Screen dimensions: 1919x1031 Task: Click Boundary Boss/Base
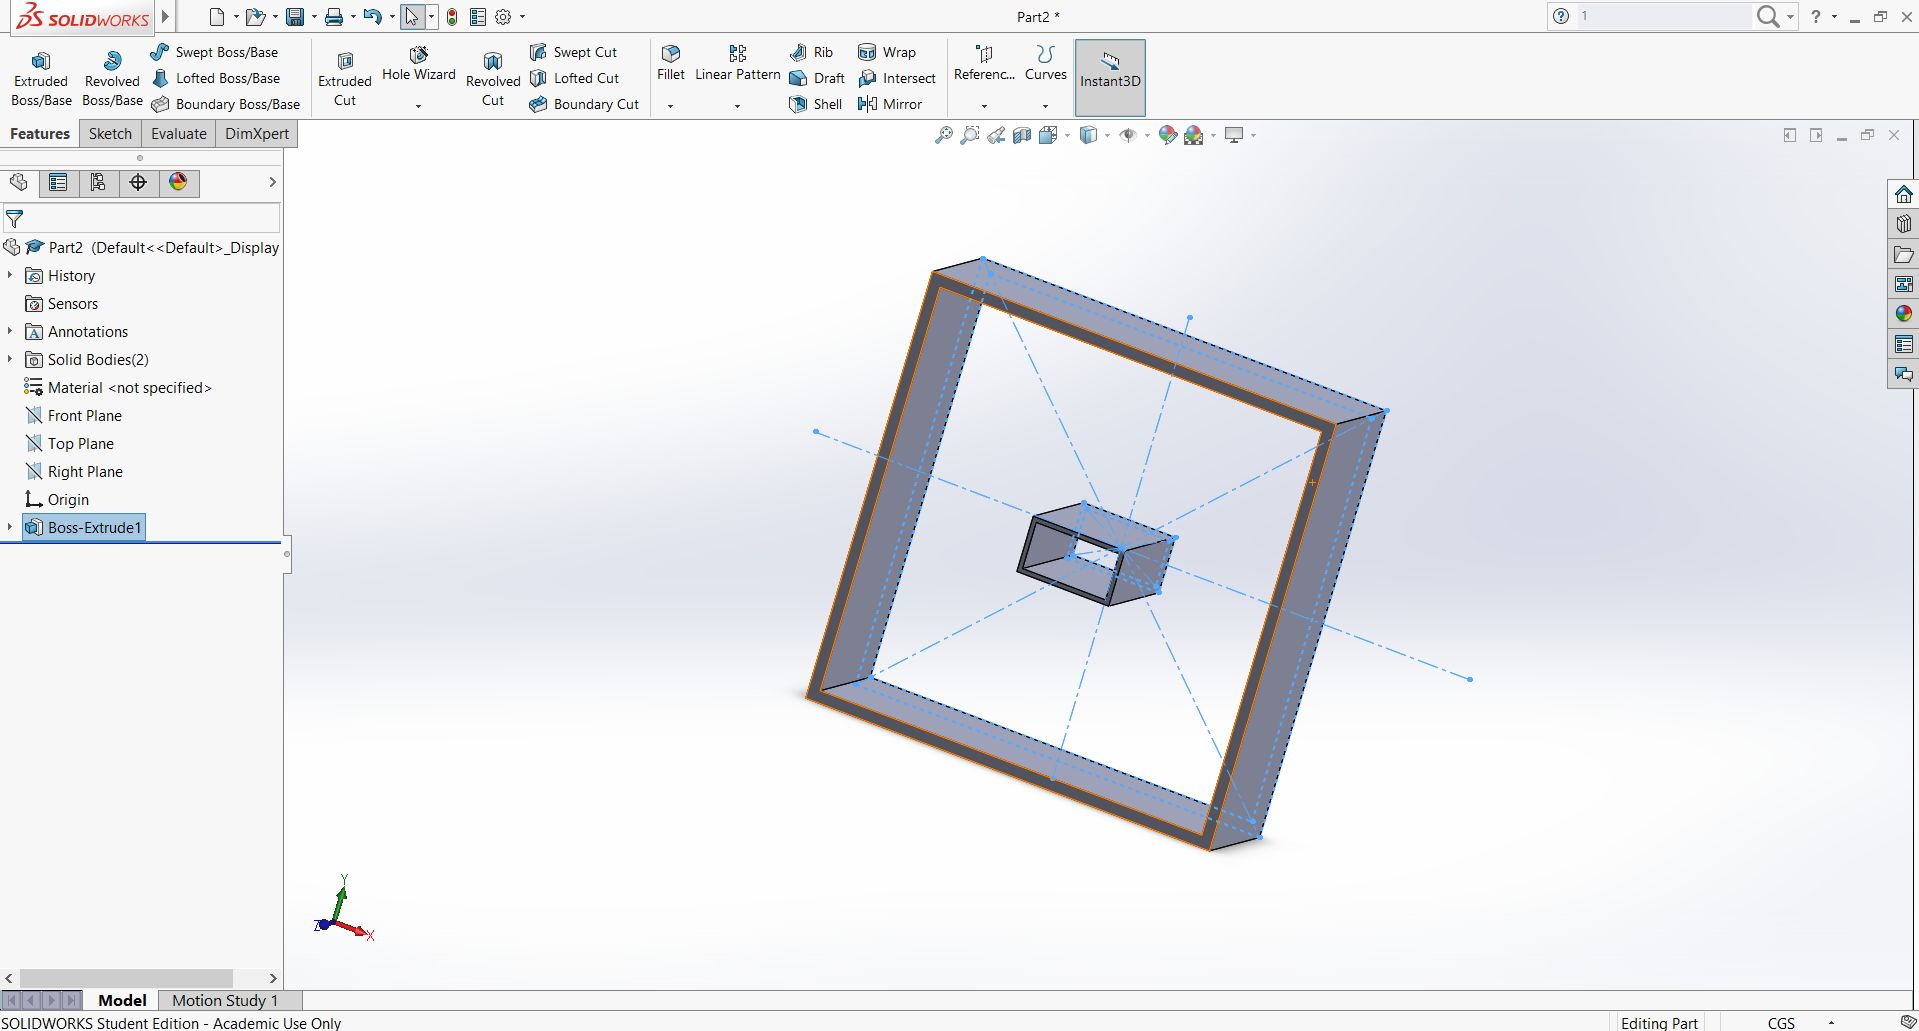coord(225,104)
